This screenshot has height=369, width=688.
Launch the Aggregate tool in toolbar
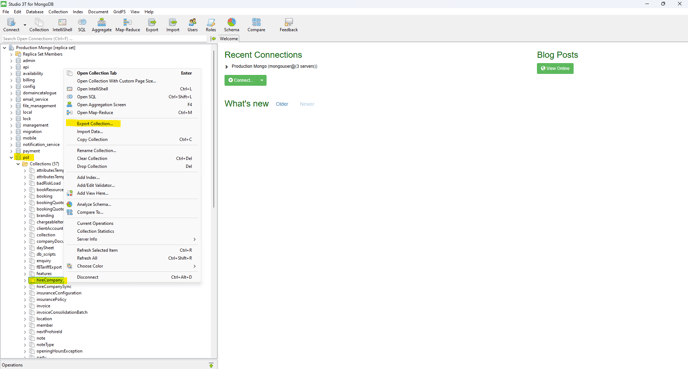click(101, 25)
